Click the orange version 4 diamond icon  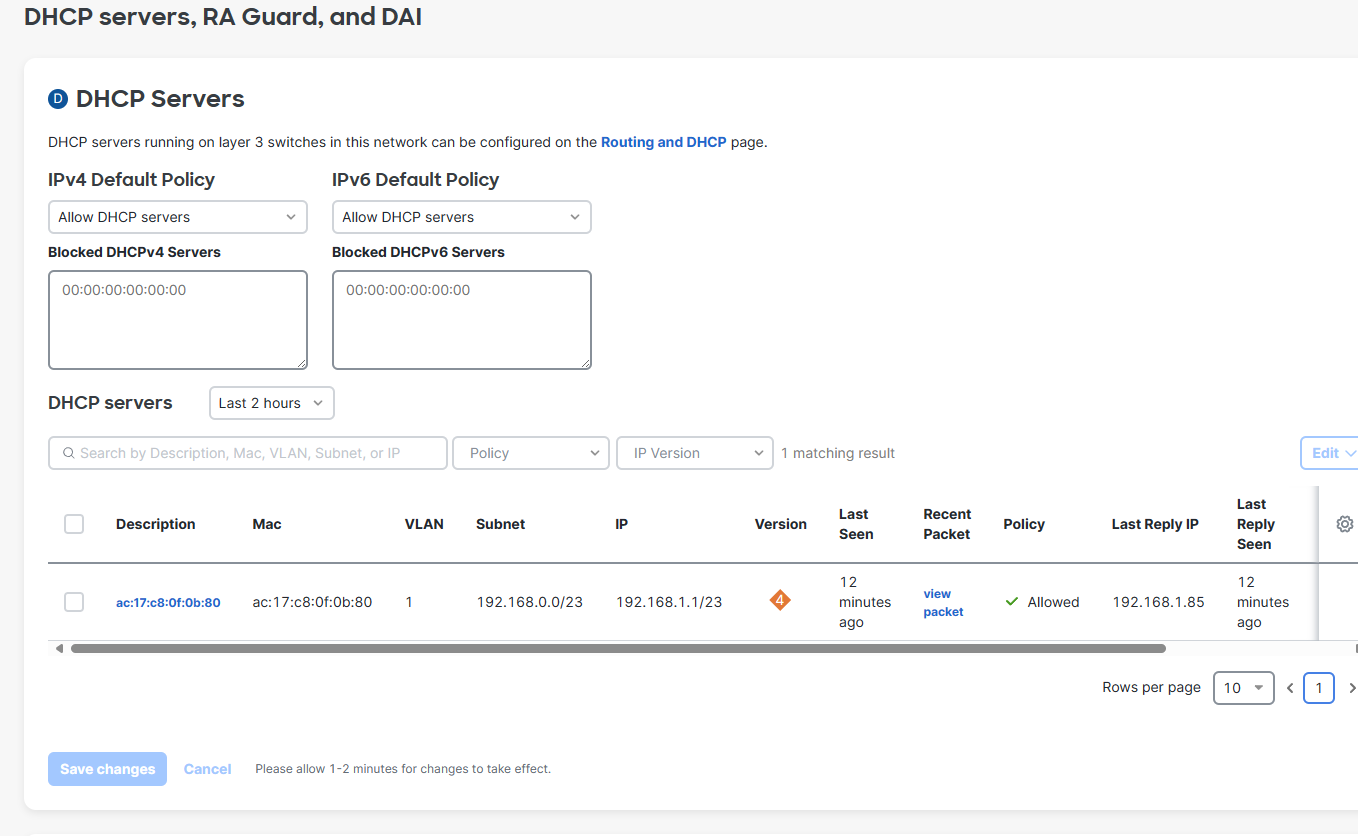coord(780,601)
